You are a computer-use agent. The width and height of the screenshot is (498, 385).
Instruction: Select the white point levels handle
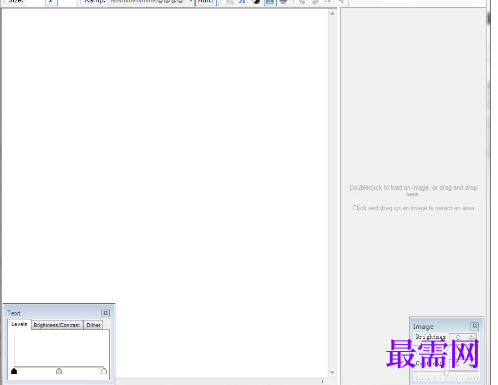click(104, 371)
